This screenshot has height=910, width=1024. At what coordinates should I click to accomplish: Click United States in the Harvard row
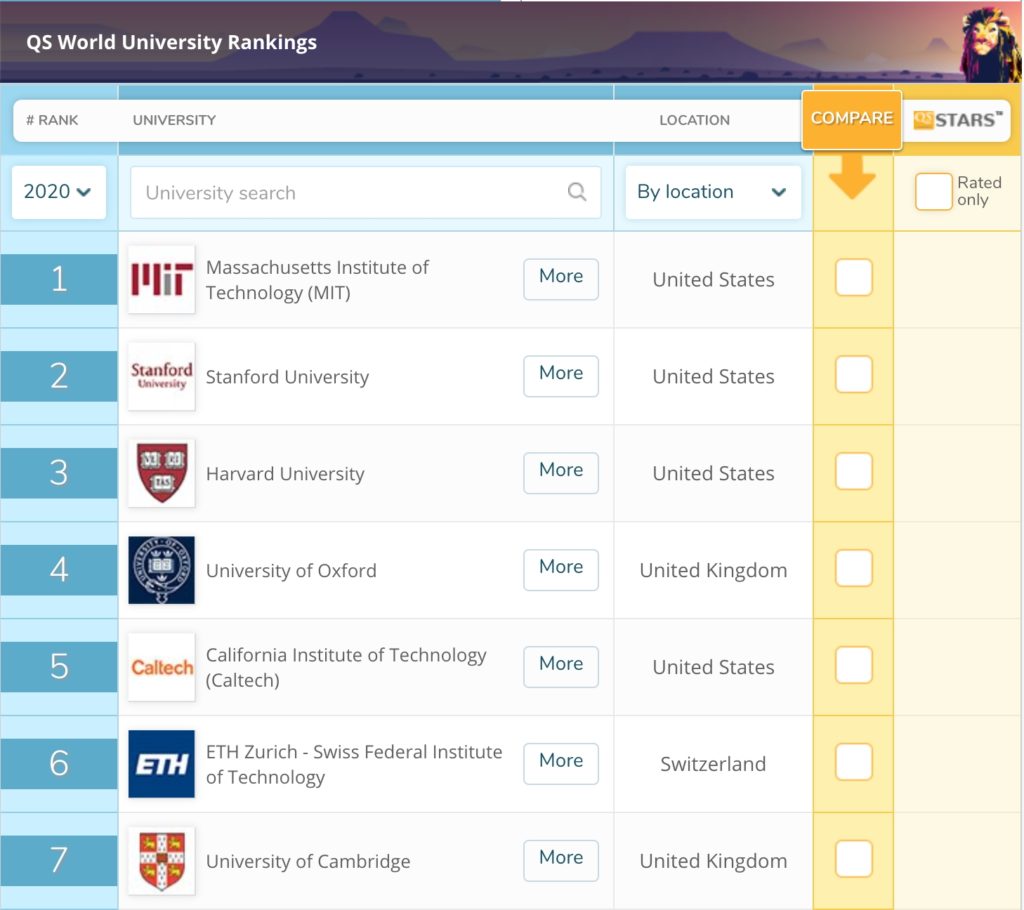pyautogui.click(x=713, y=473)
